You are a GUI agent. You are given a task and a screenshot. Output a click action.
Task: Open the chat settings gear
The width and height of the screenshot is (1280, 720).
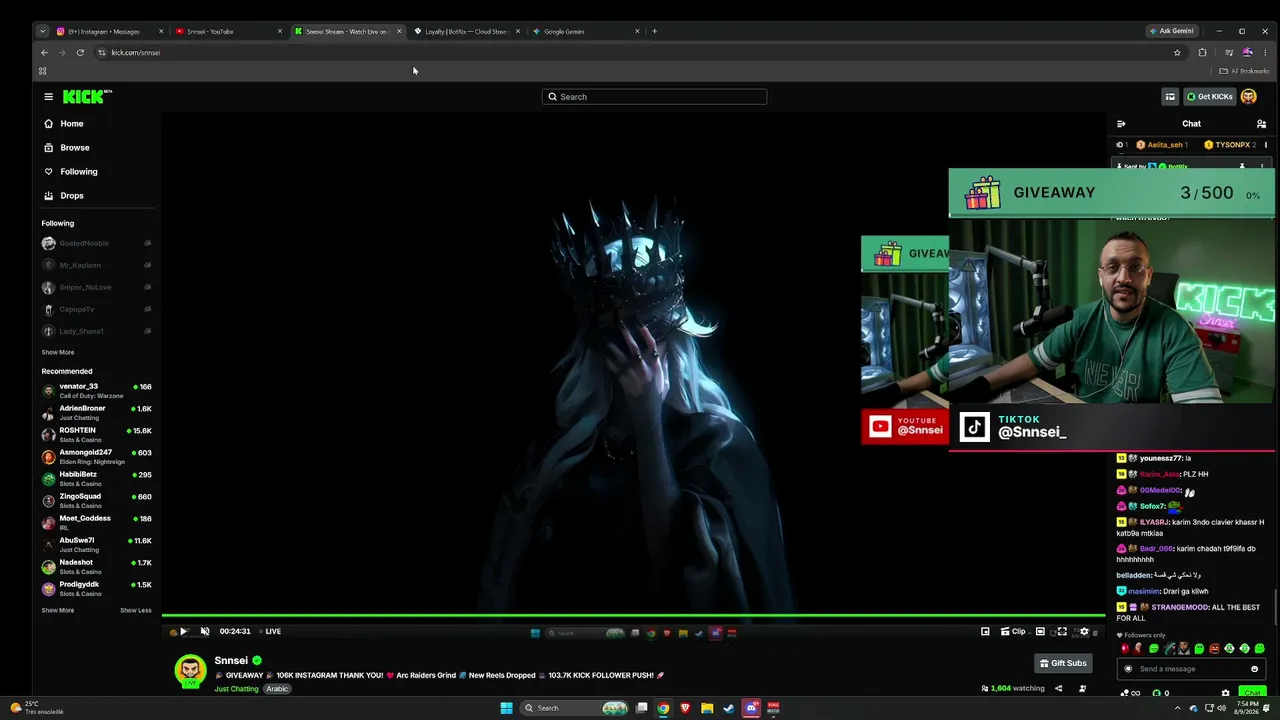click(1225, 693)
